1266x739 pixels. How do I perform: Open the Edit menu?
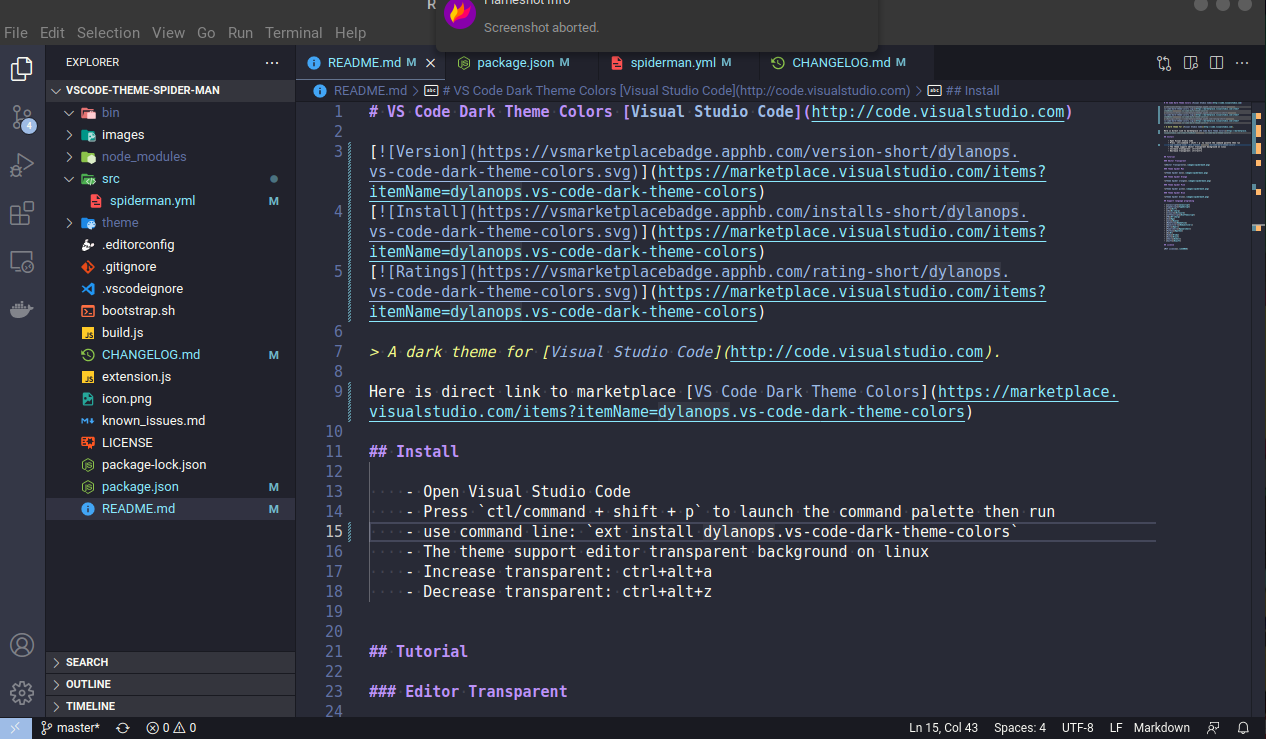[x=52, y=33]
